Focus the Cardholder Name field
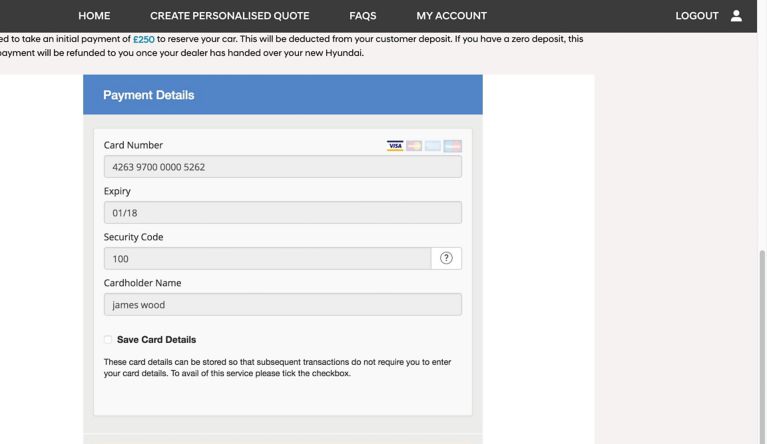This screenshot has width=767, height=444. [283, 305]
